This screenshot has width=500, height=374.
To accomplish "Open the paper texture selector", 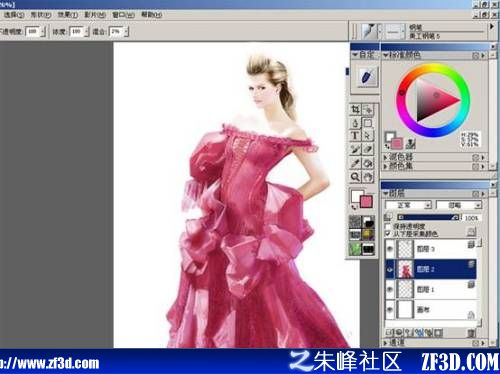I will (x=355, y=221).
